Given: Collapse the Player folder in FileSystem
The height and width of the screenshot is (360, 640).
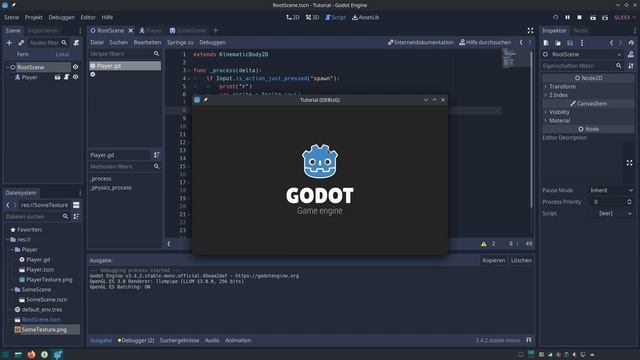Looking at the screenshot, I should click(x=12, y=249).
